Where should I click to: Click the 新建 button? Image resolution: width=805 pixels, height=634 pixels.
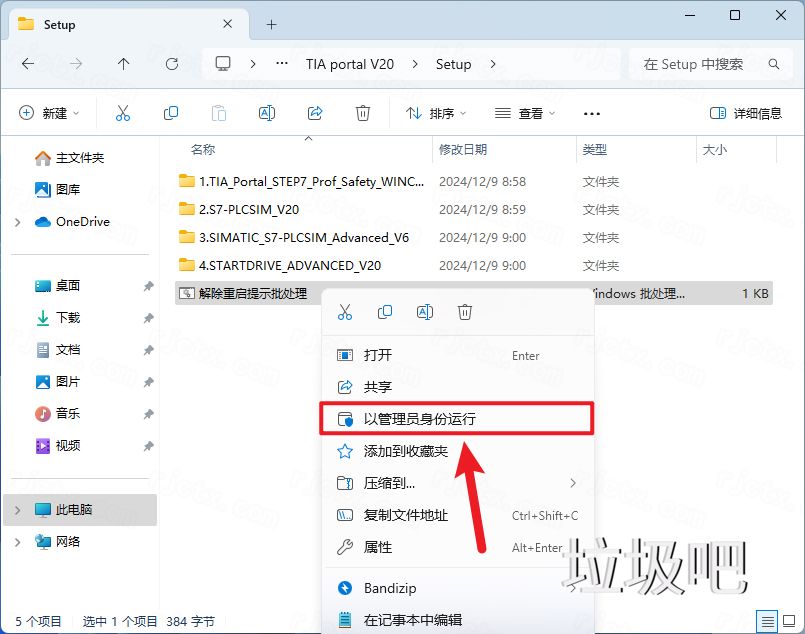tap(48, 113)
